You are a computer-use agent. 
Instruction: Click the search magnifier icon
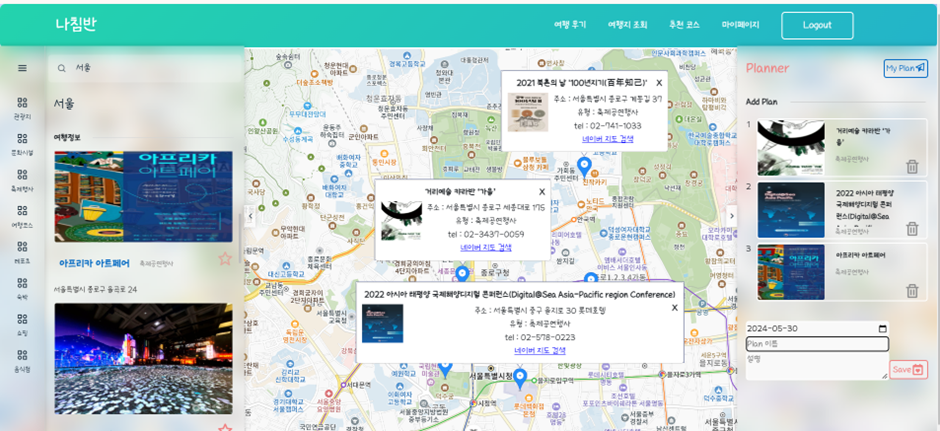click(x=61, y=68)
